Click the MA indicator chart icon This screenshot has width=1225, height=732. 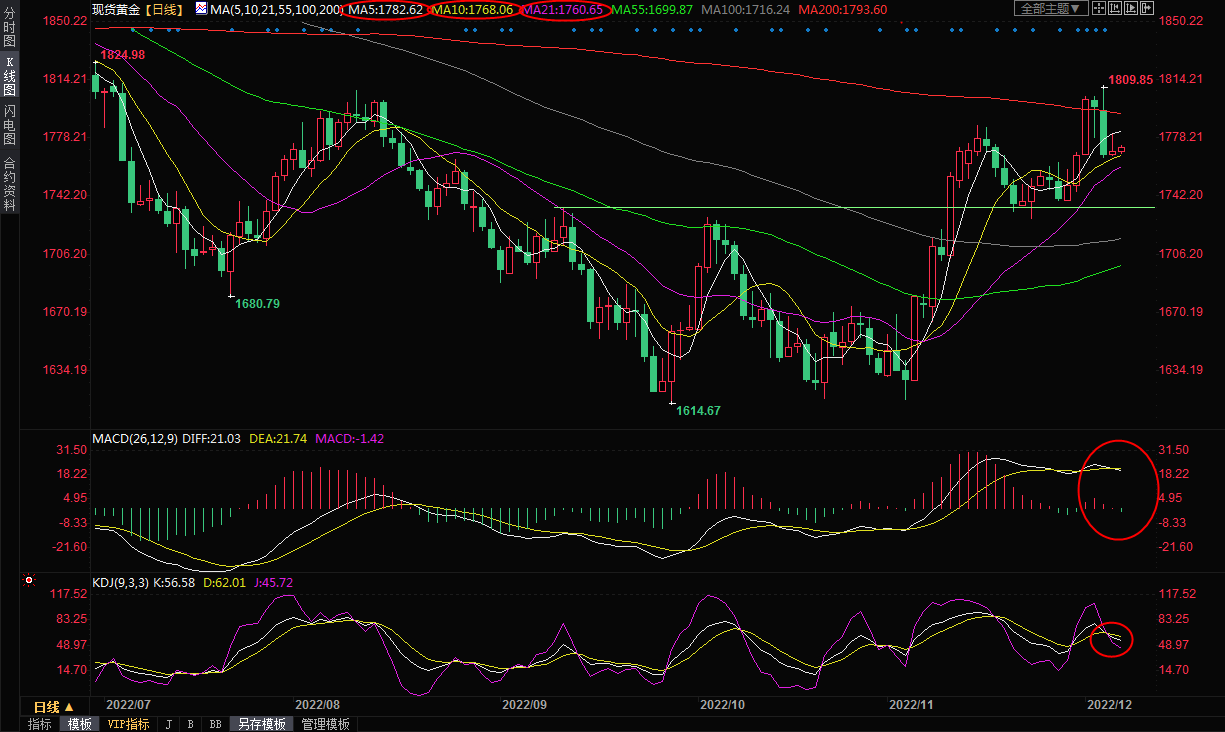coord(201,9)
